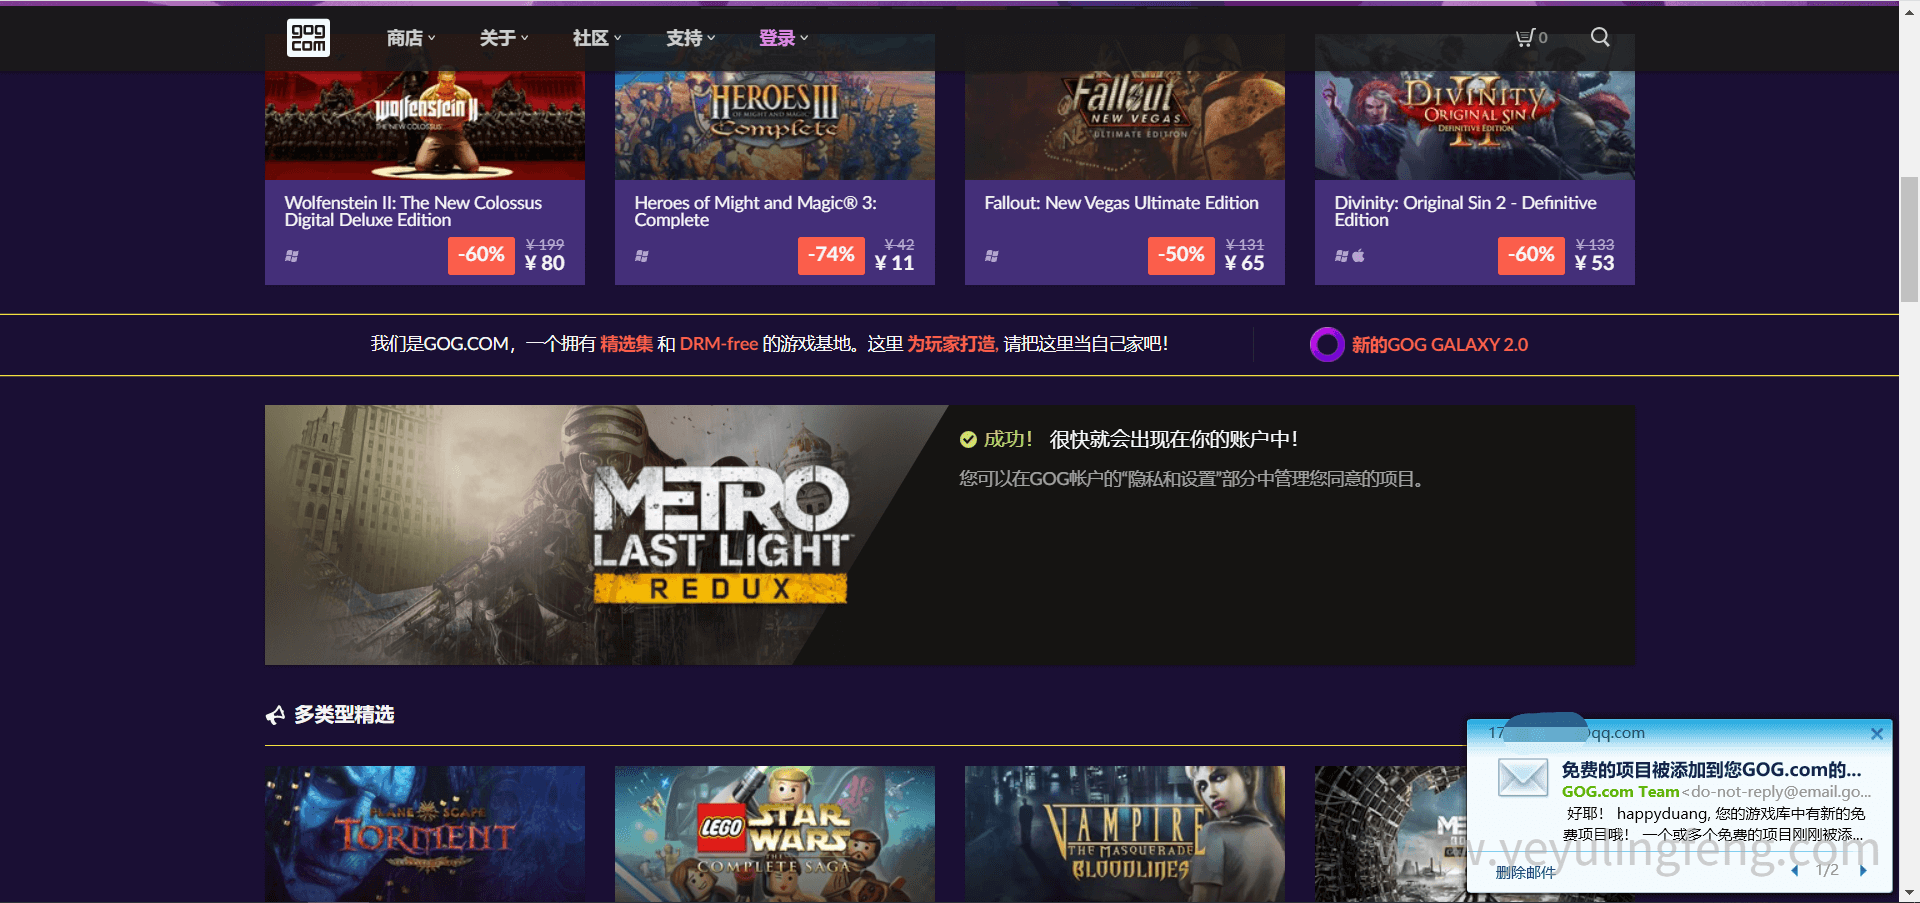Expand the 关于 about menu

click(x=504, y=38)
